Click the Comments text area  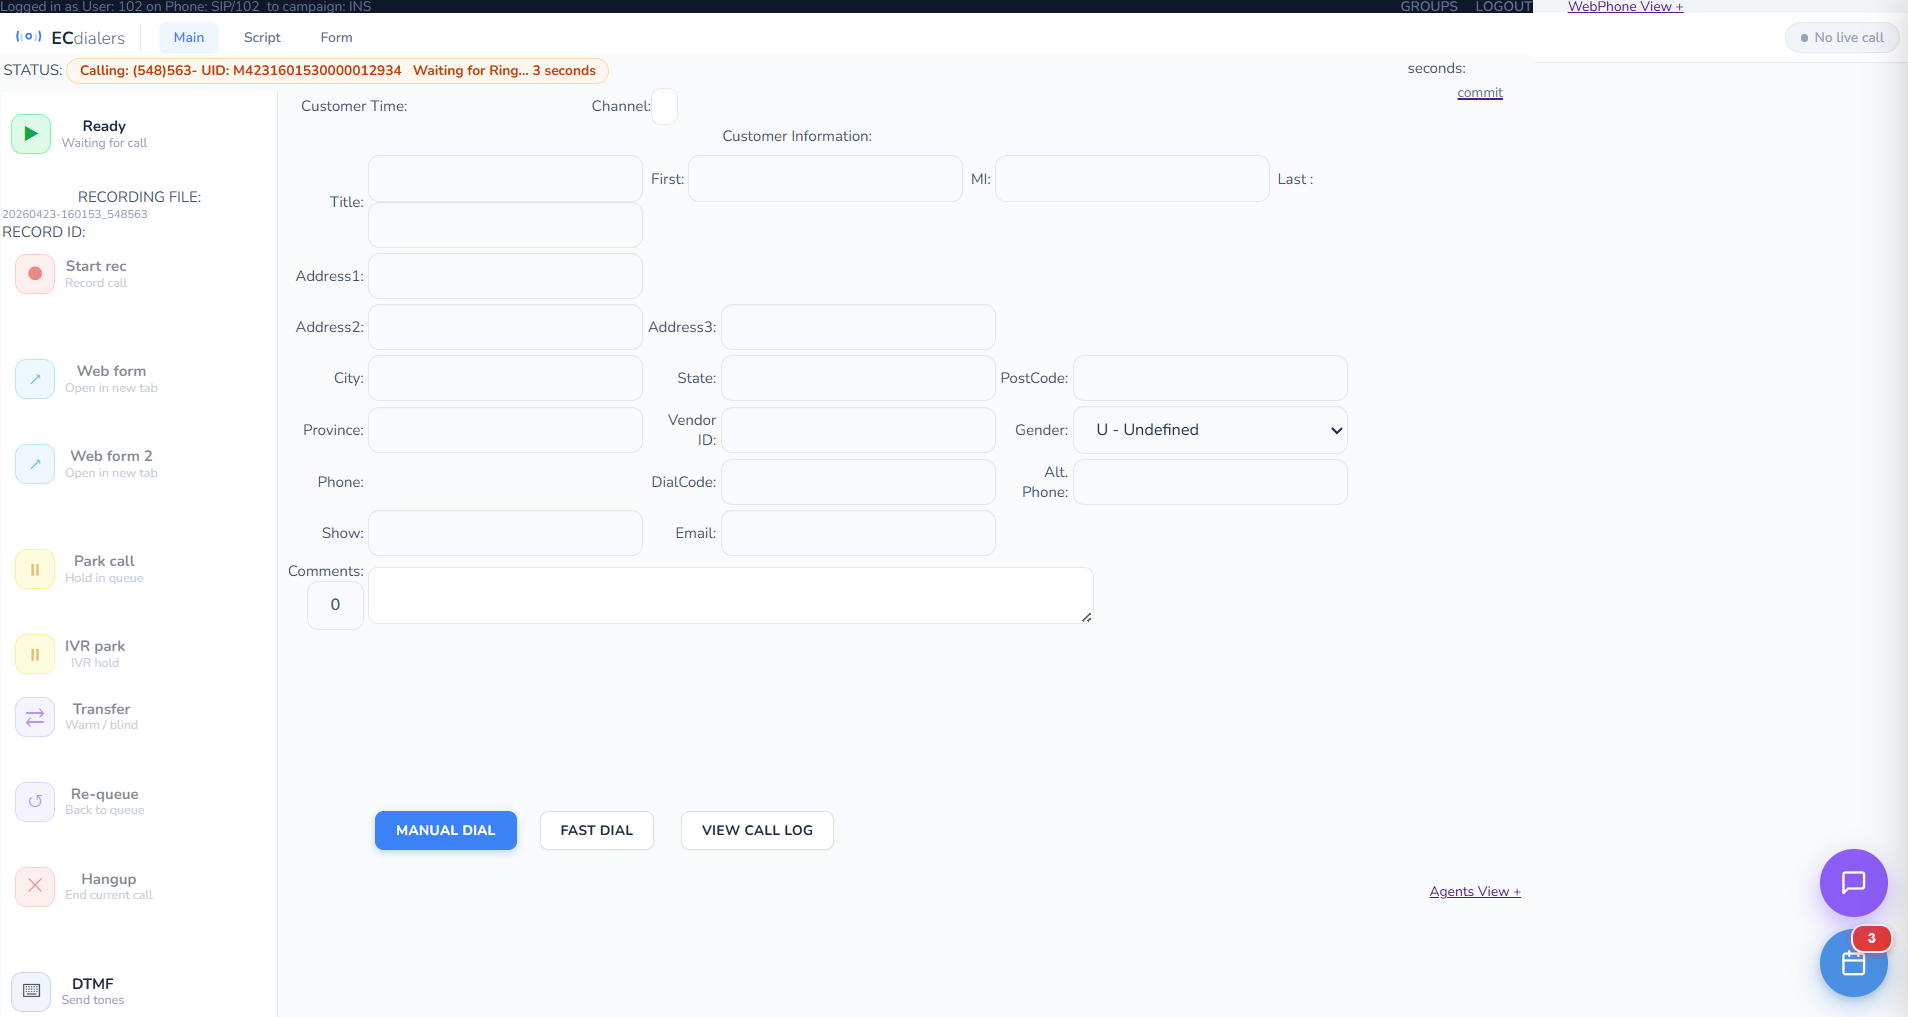click(x=731, y=596)
